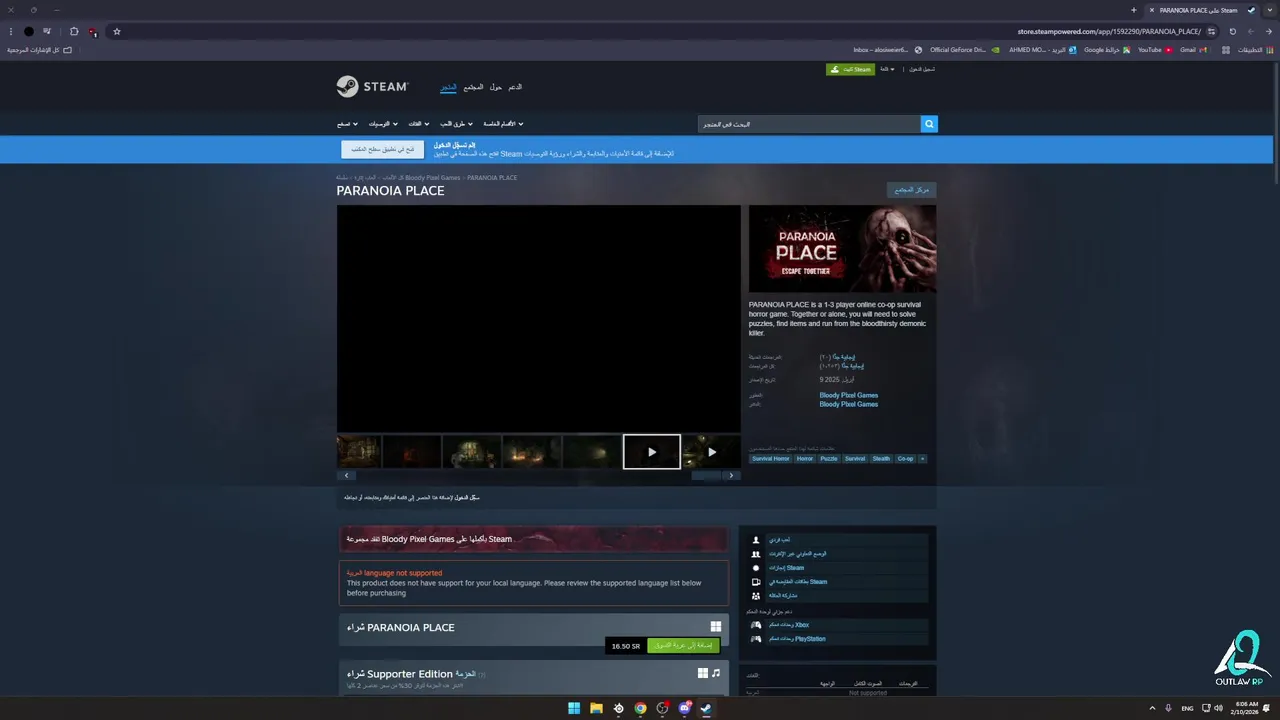1280x720 pixels.
Task: Click the magnifier search button in store bar
Action: [929, 124]
